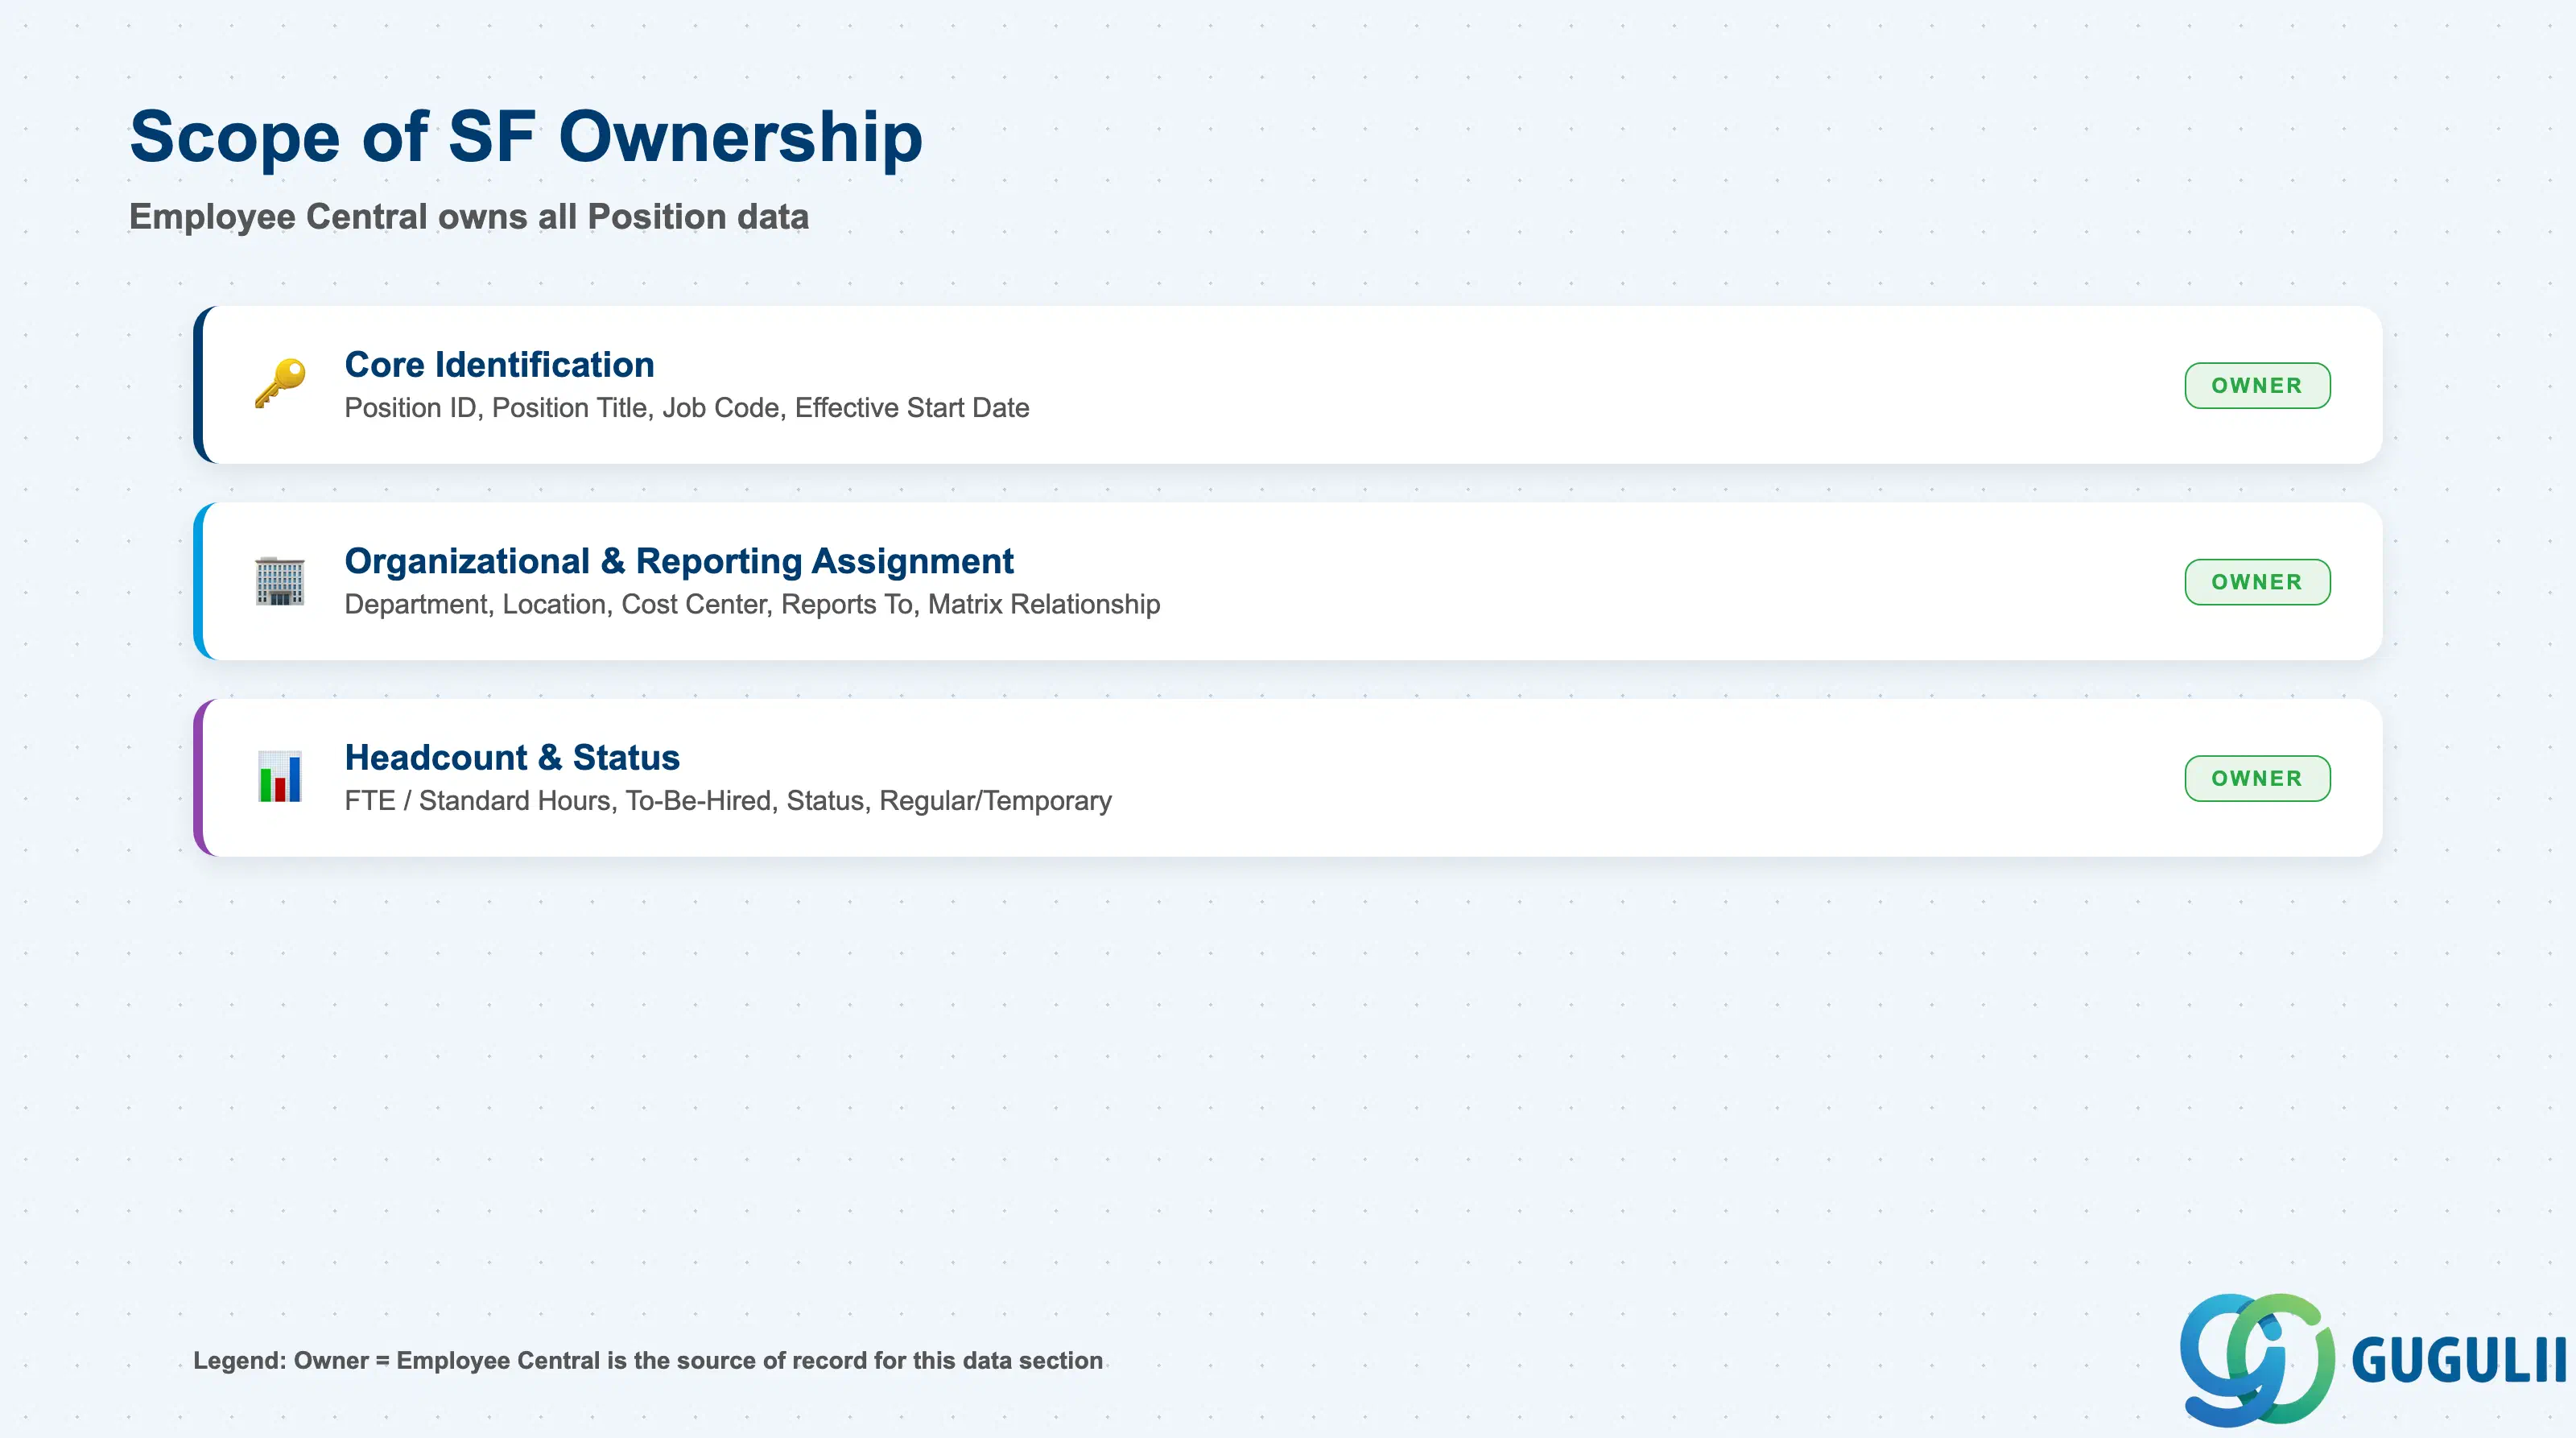
Task: Click the office building icon on the Organizational card
Action: [x=280, y=581]
